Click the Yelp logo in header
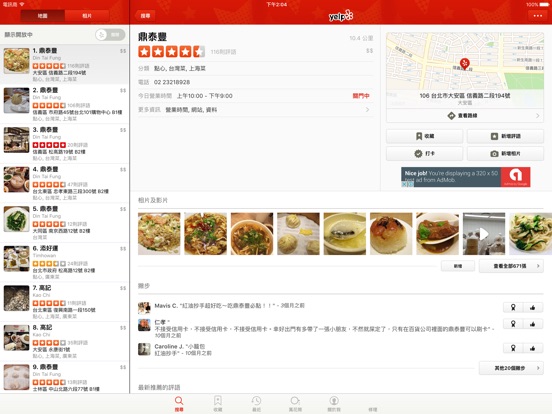 click(341, 16)
